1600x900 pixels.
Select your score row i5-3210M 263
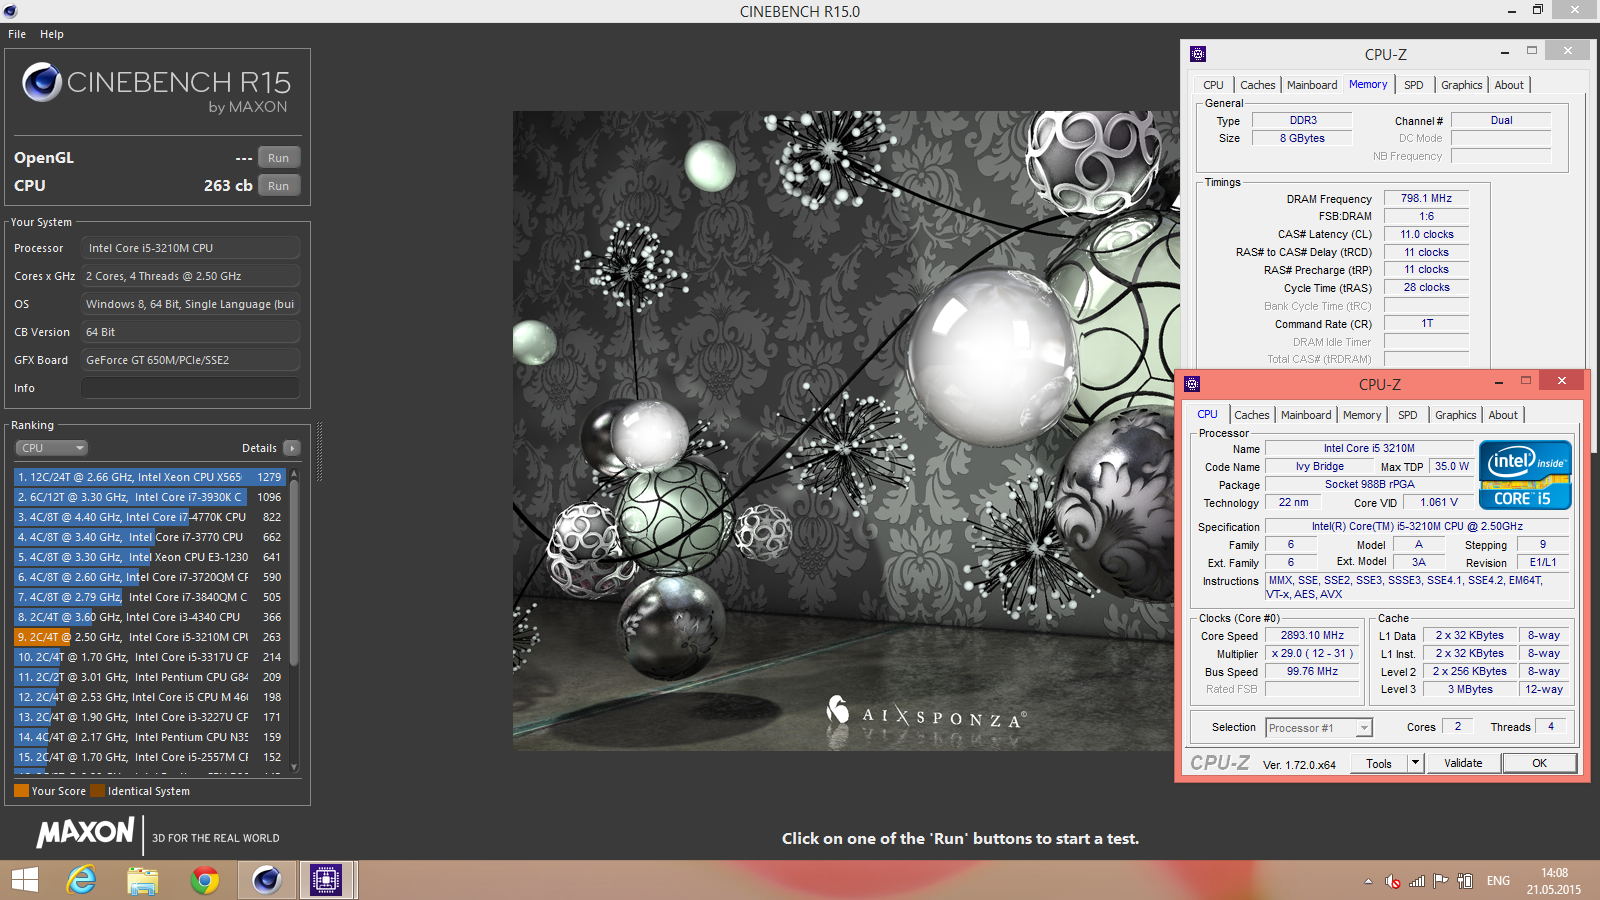(x=150, y=637)
